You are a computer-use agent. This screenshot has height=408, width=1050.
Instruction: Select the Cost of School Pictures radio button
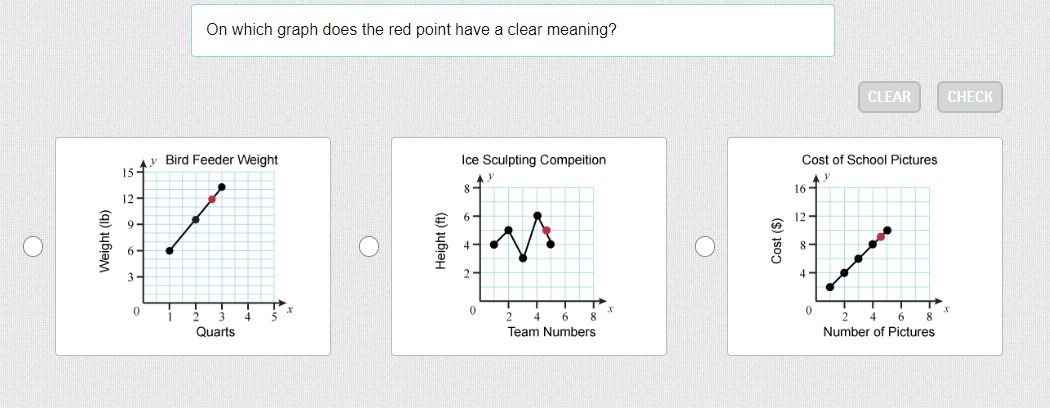[704, 247]
